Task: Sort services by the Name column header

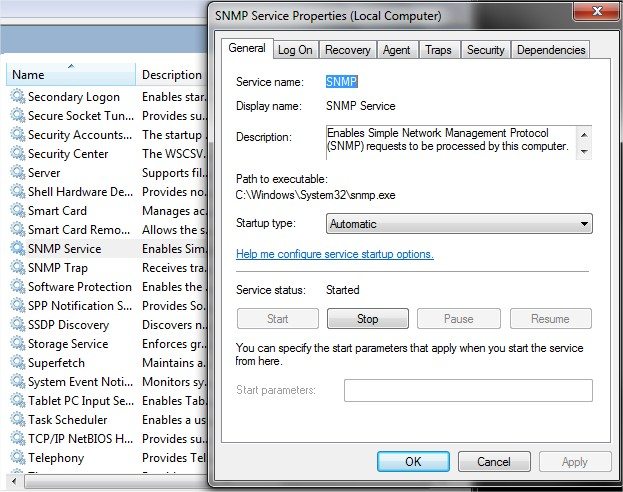Action: point(70,75)
